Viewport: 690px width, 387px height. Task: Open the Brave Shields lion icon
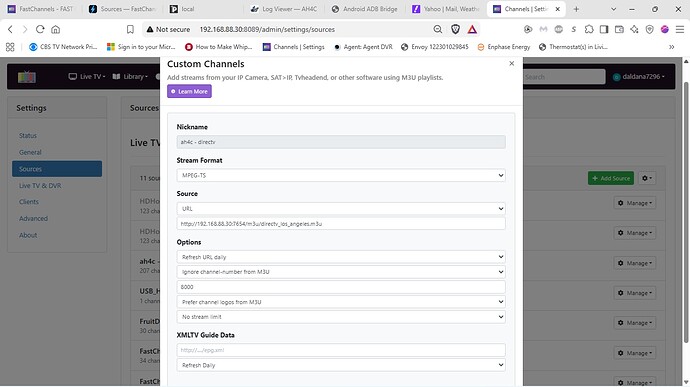click(455, 29)
